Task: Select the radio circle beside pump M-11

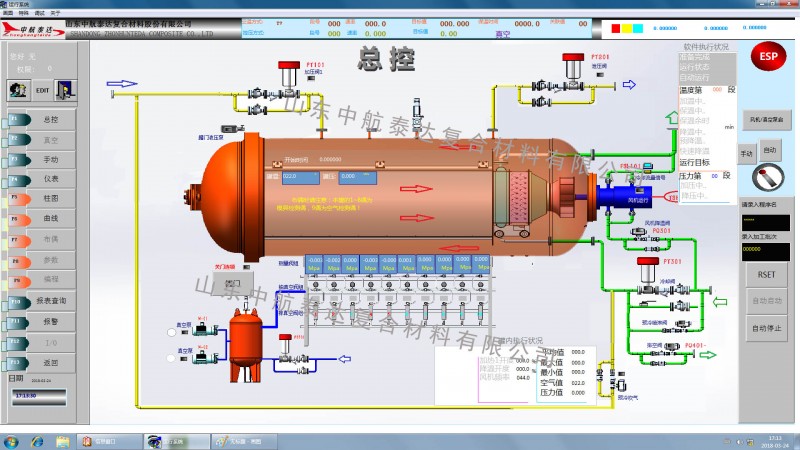Action: point(171,333)
